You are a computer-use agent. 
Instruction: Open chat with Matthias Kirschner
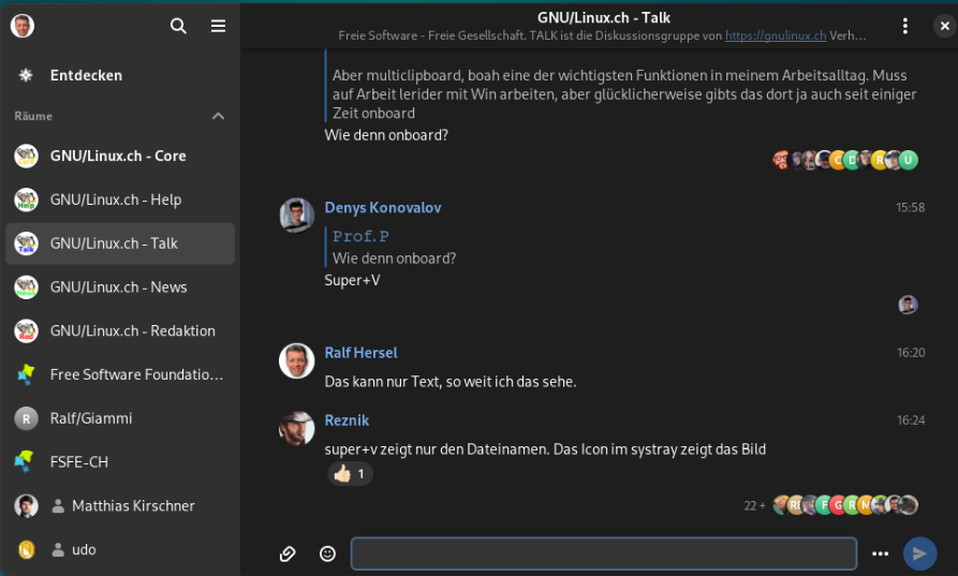(120, 506)
